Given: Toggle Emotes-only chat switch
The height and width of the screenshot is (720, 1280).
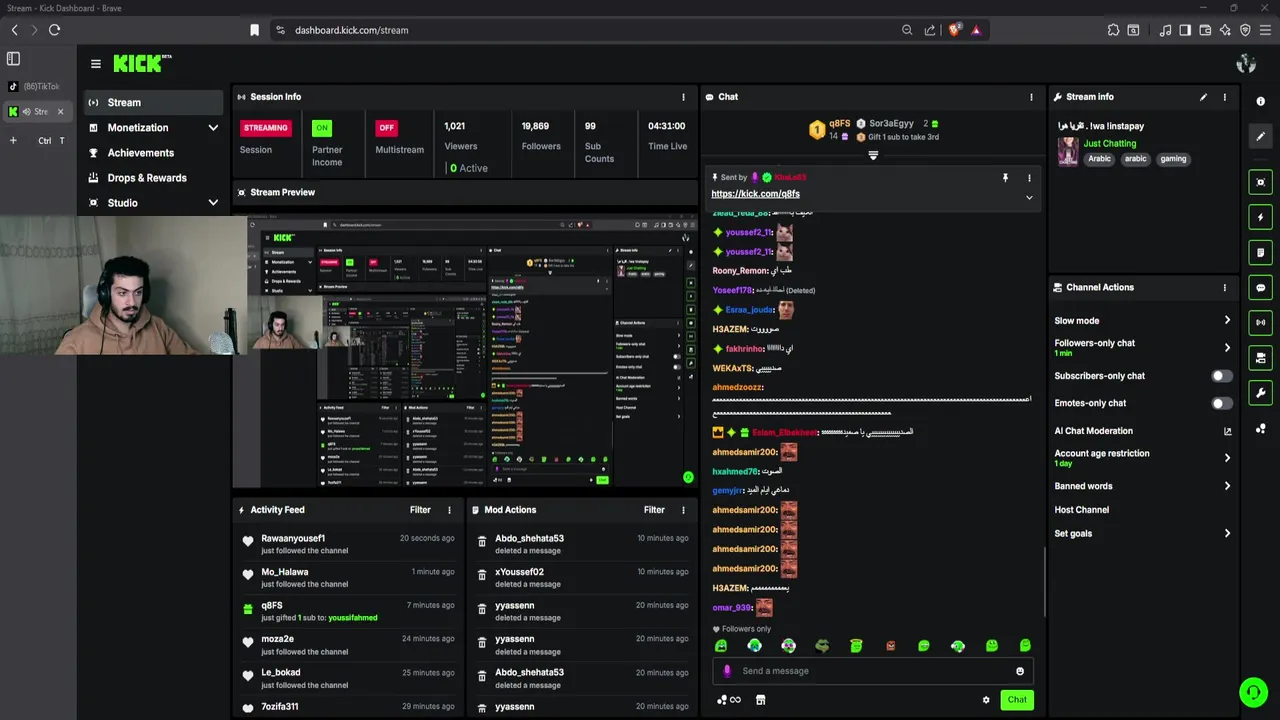Looking at the screenshot, I should click(1222, 403).
